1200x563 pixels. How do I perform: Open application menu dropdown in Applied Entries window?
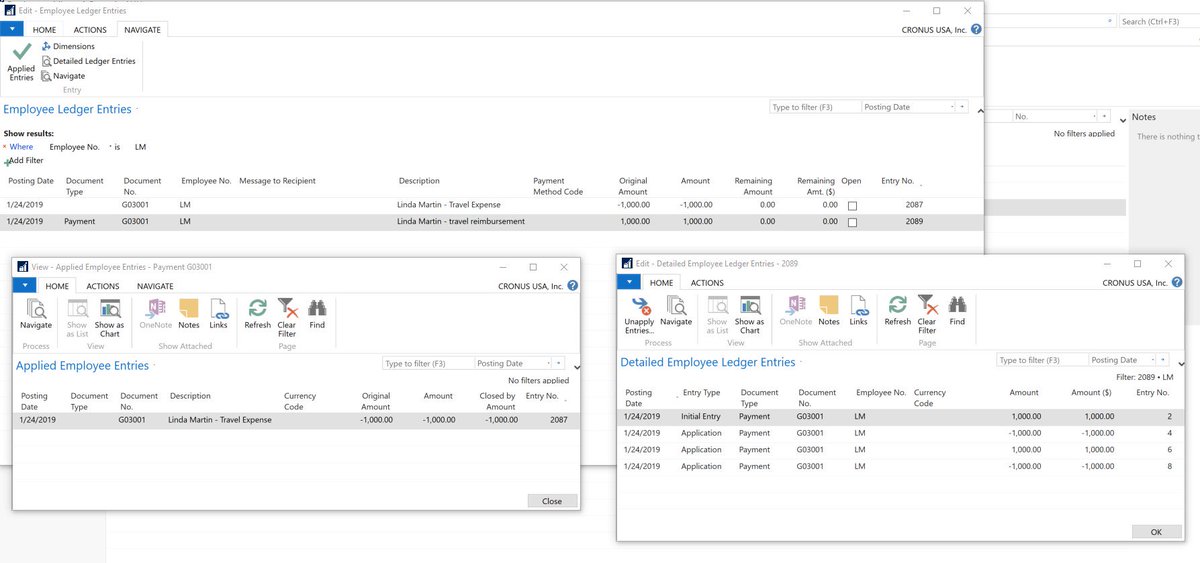coord(26,286)
